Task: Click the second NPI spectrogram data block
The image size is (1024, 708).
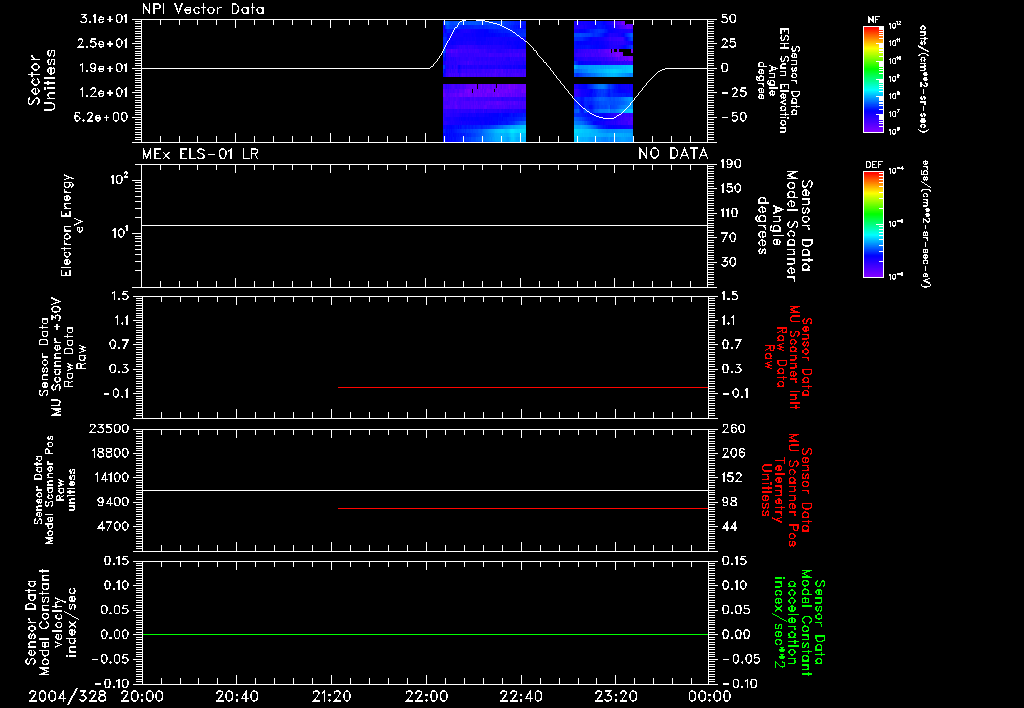Action: pyautogui.click(x=603, y=80)
